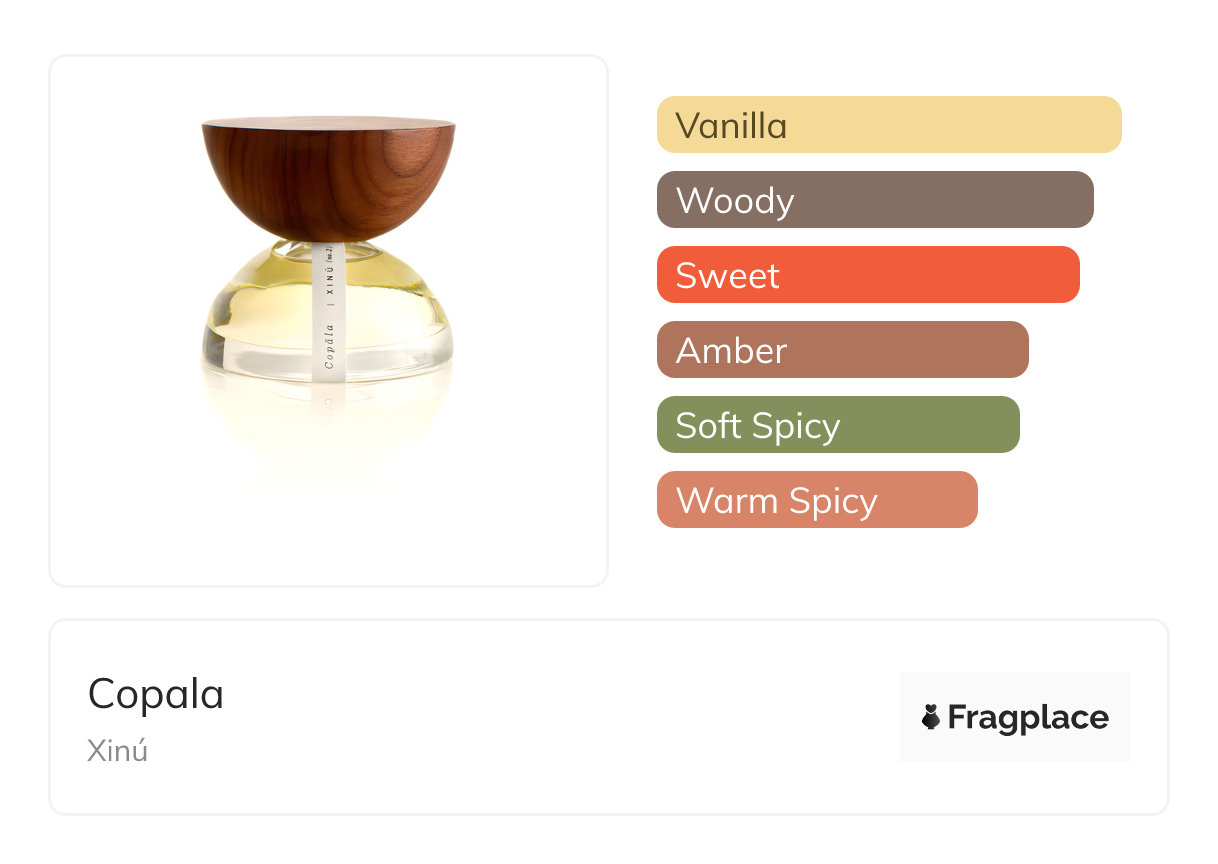The width and height of the screenshot is (1218, 864).
Task: Click the Fragplace wordmark text
Action: point(1028,718)
